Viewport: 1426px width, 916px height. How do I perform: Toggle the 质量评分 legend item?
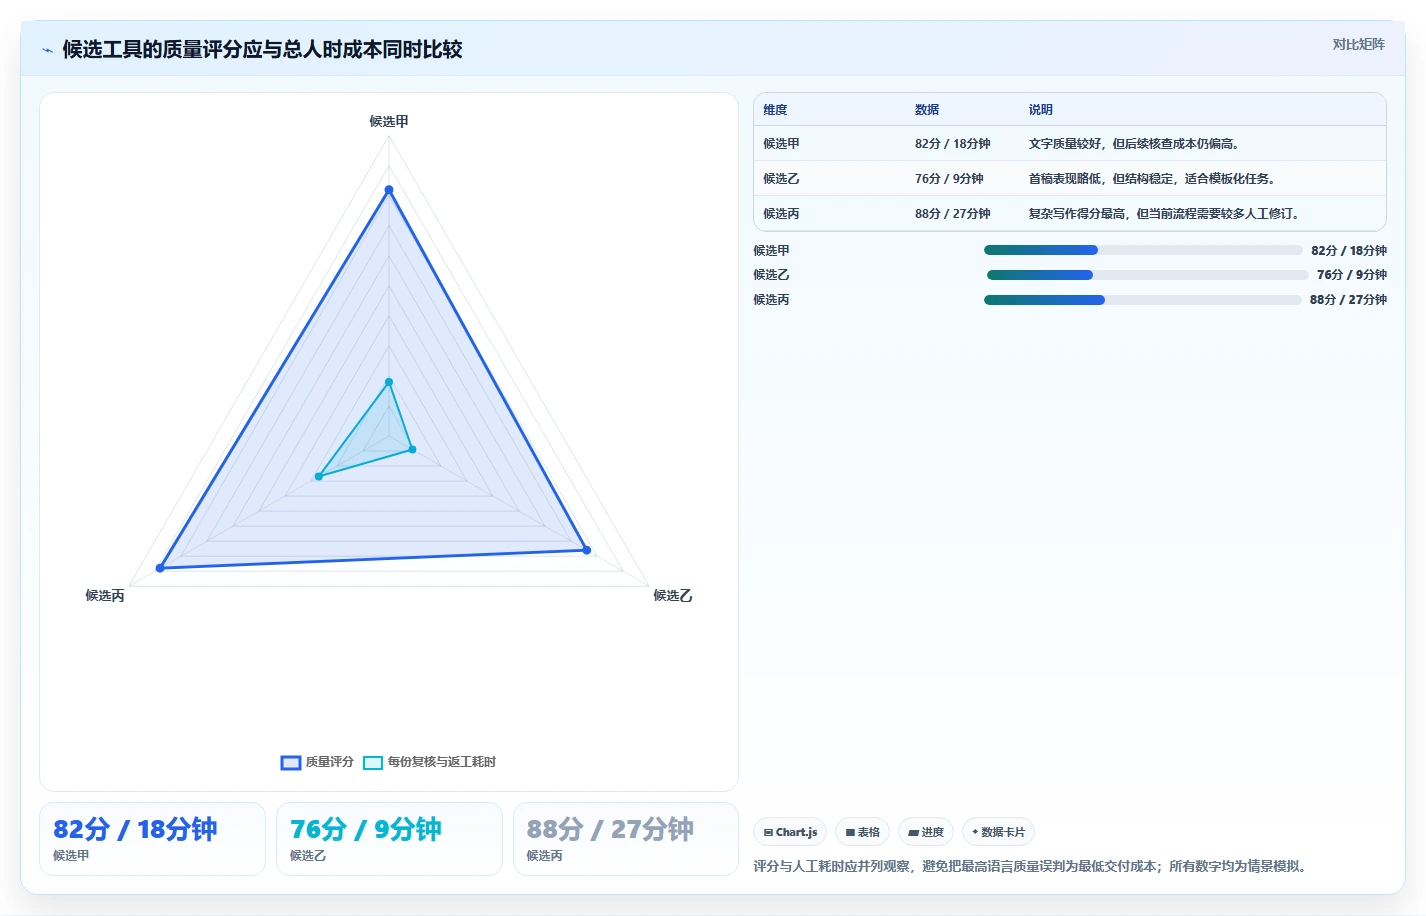click(x=318, y=762)
